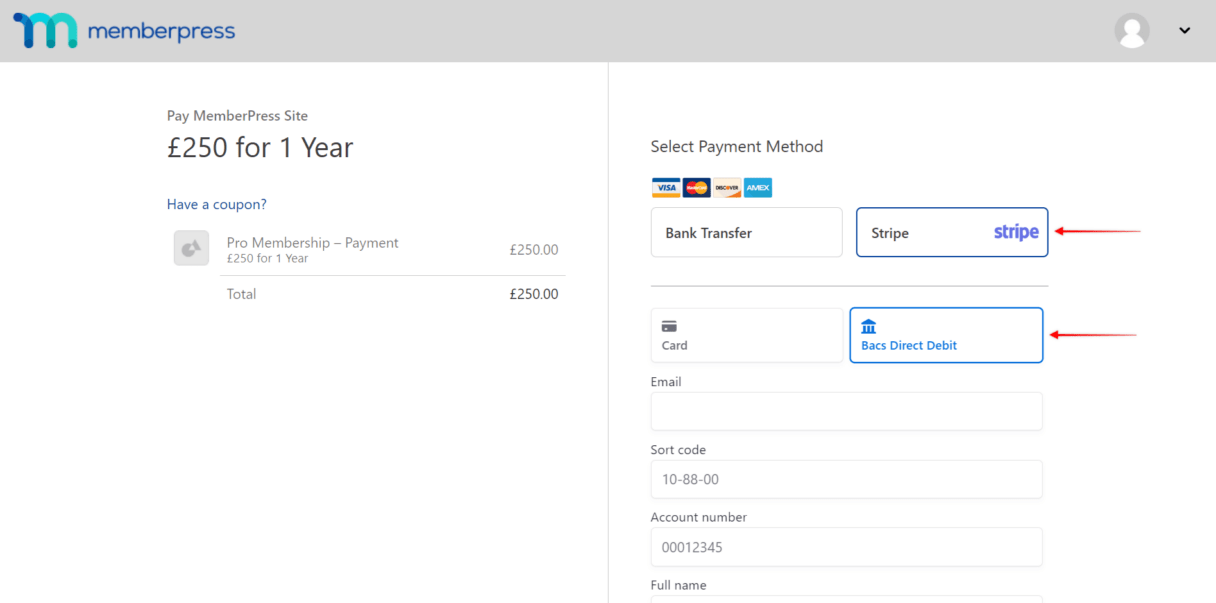This screenshot has width=1216, height=603.
Task: Click the credit card icon in Card tab
Action: (x=669, y=326)
